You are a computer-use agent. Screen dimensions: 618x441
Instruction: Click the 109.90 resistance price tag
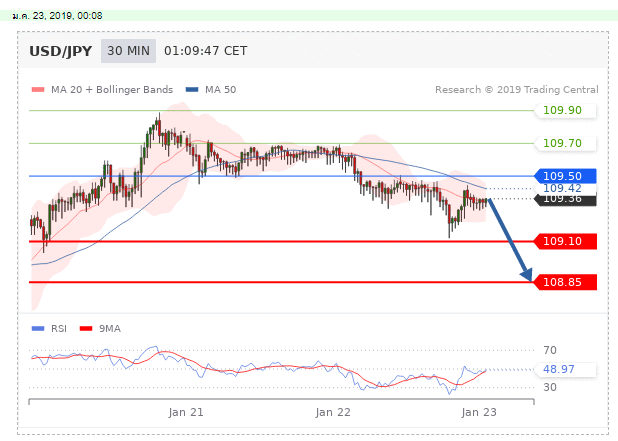tap(565, 110)
